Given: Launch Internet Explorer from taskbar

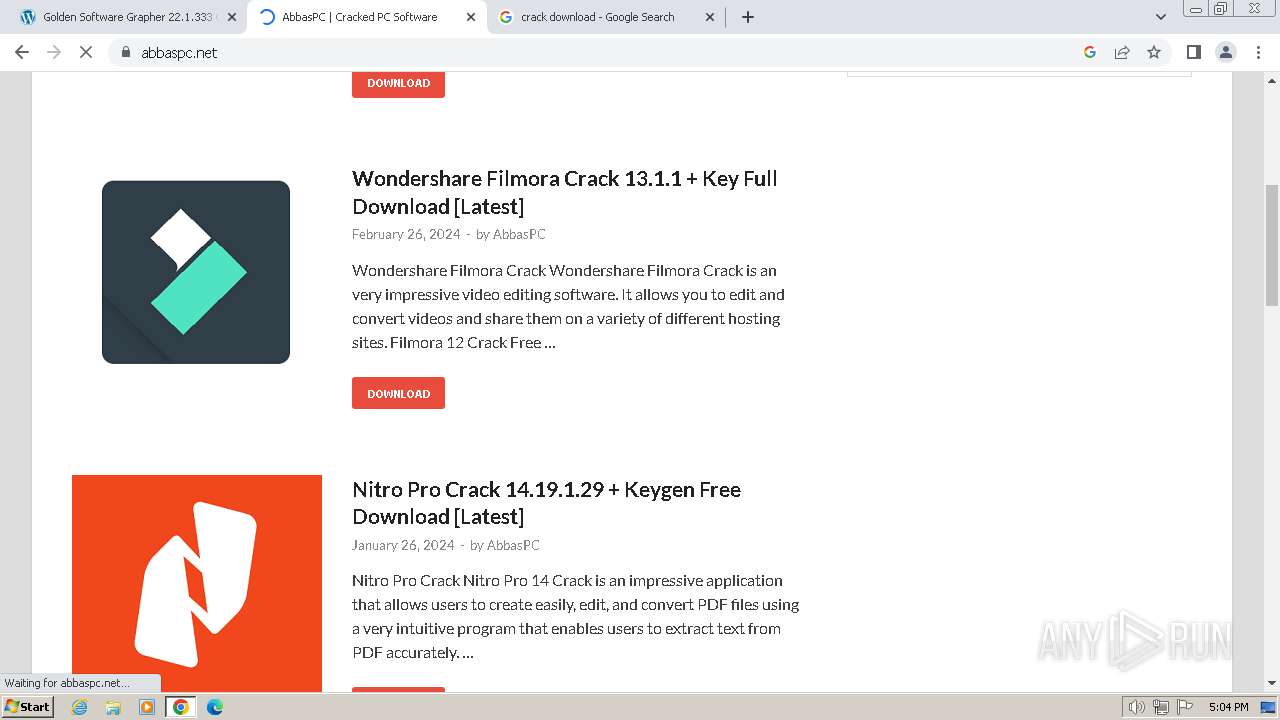Looking at the screenshot, I should 80,707.
